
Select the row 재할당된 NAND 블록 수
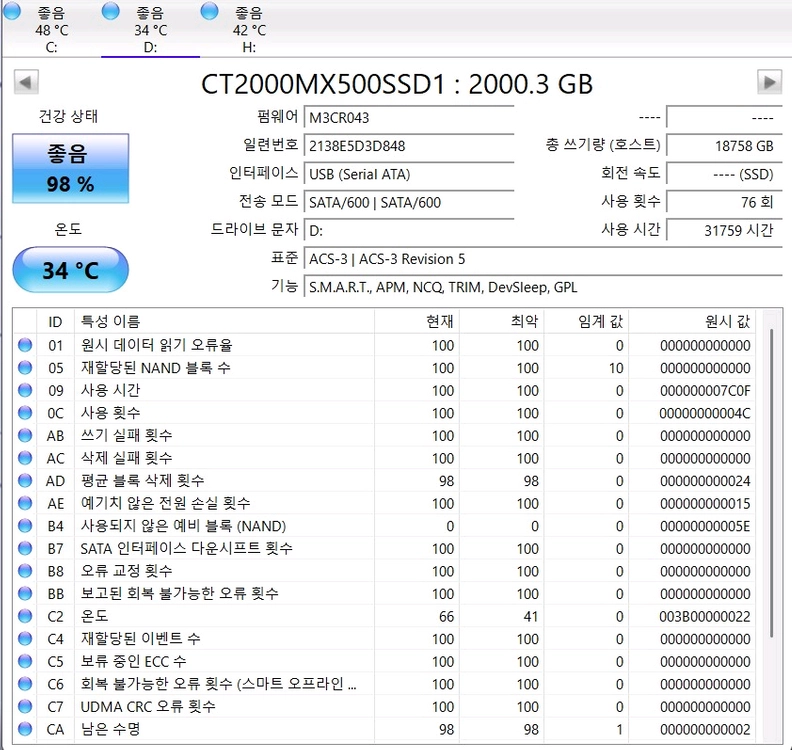(x=384, y=368)
